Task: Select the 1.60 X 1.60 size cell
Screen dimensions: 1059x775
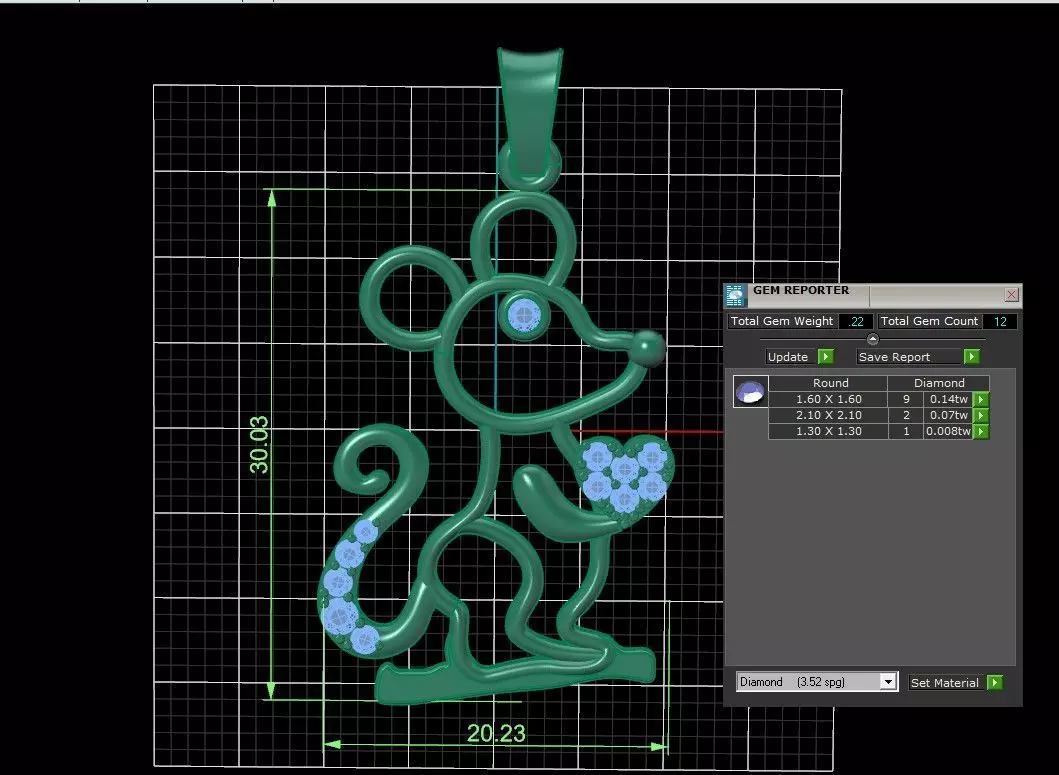Action: pos(828,399)
